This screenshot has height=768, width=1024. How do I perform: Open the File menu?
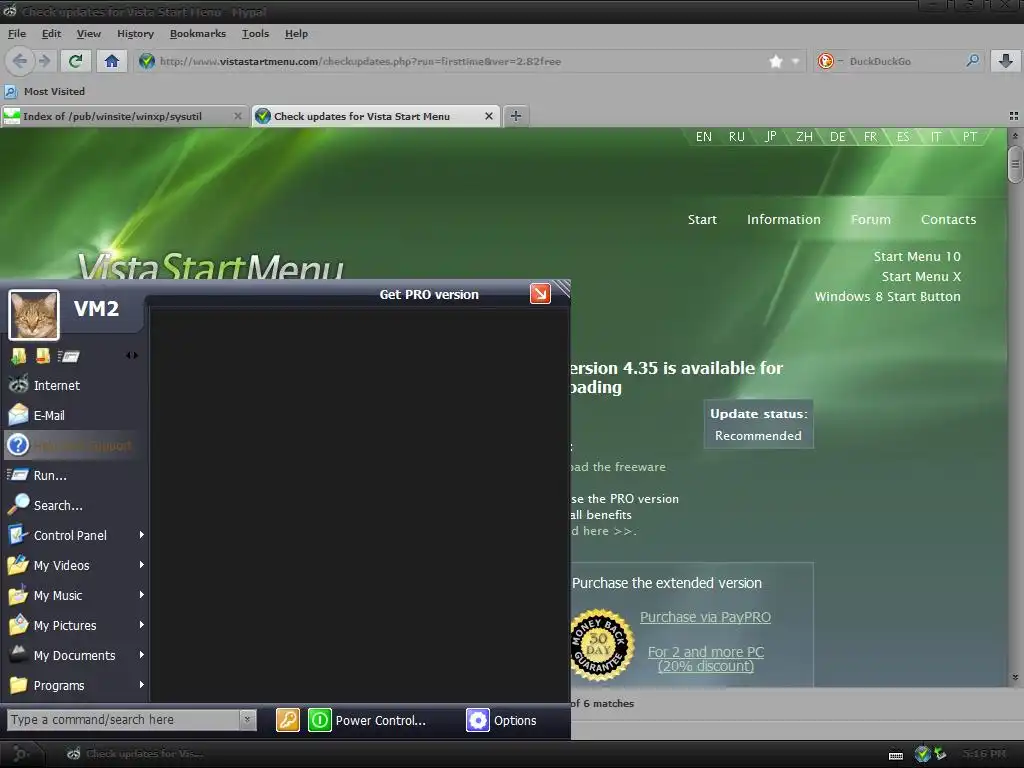[17, 34]
